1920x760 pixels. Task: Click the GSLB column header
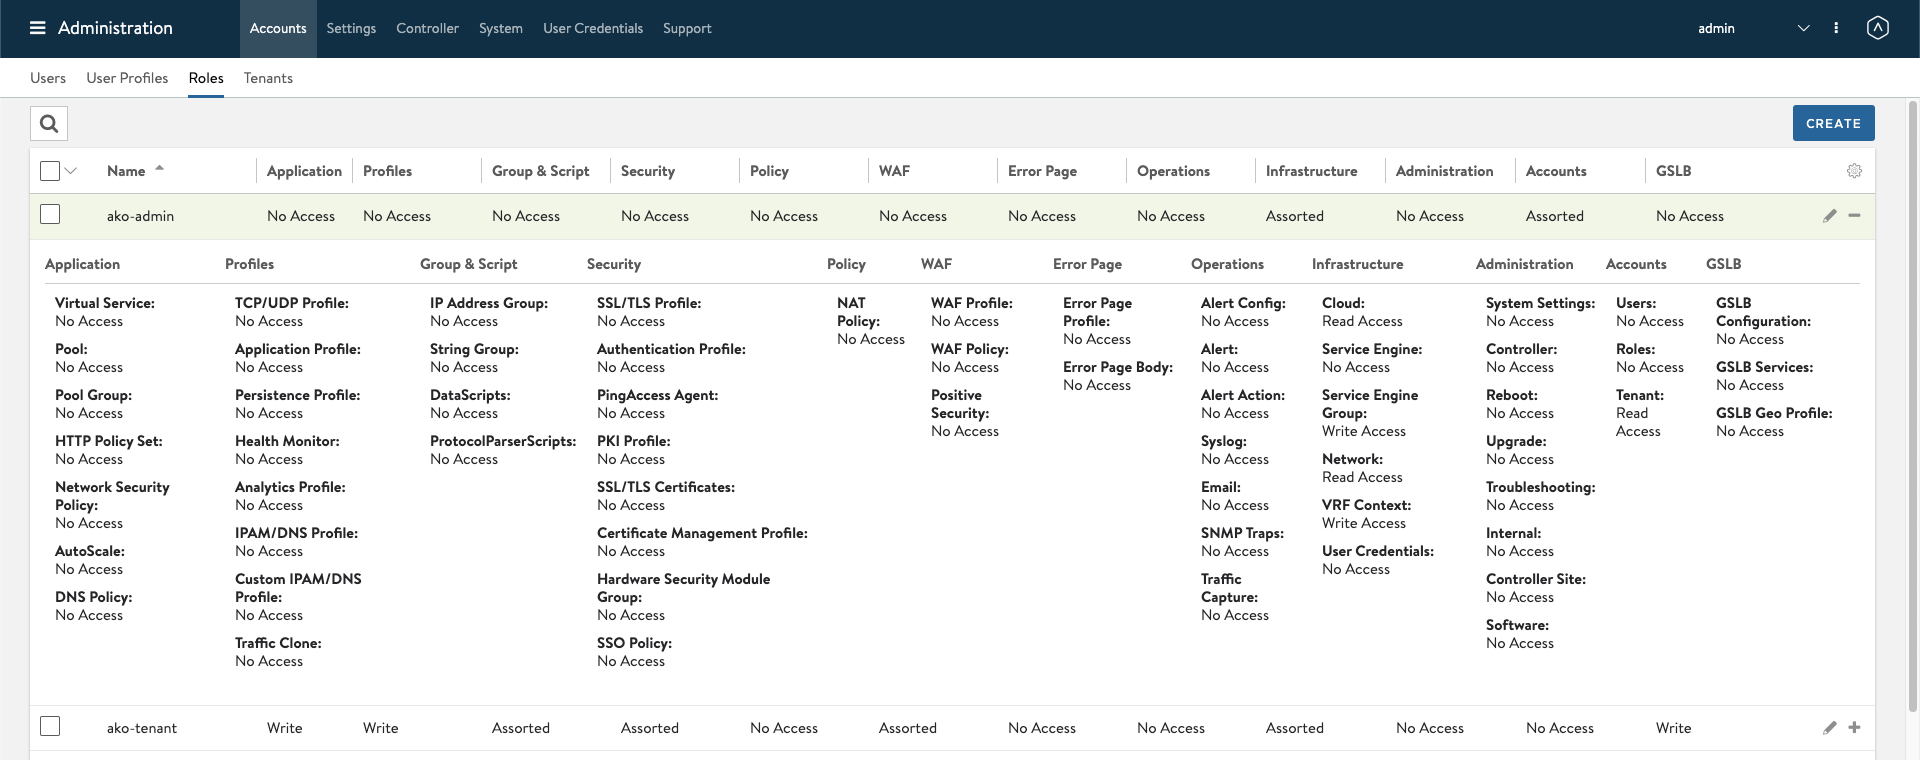tap(1673, 171)
